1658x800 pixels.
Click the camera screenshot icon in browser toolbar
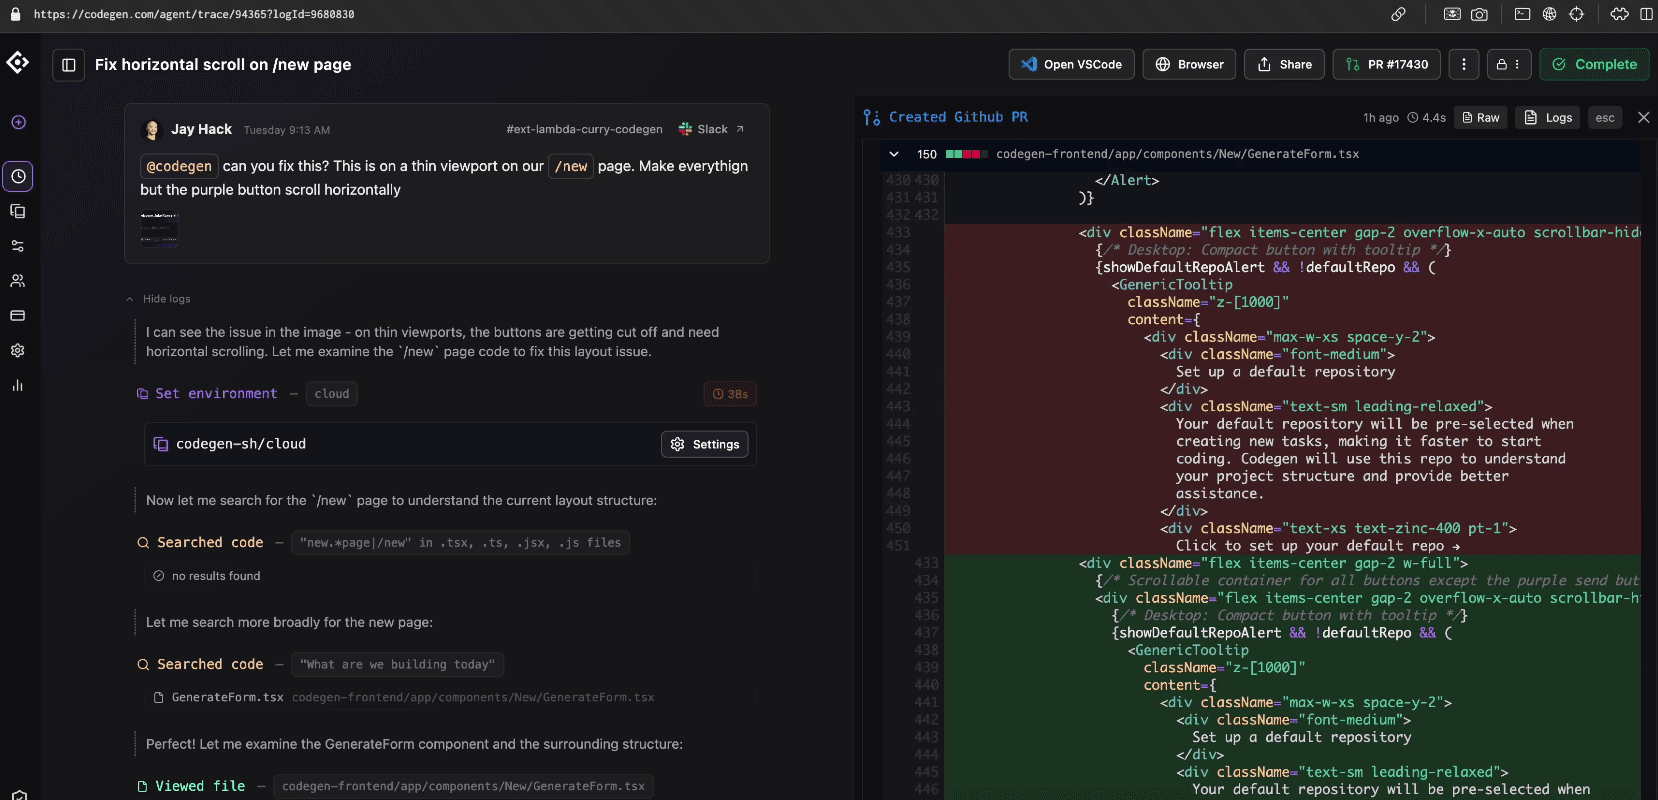(x=1480, y=14)
